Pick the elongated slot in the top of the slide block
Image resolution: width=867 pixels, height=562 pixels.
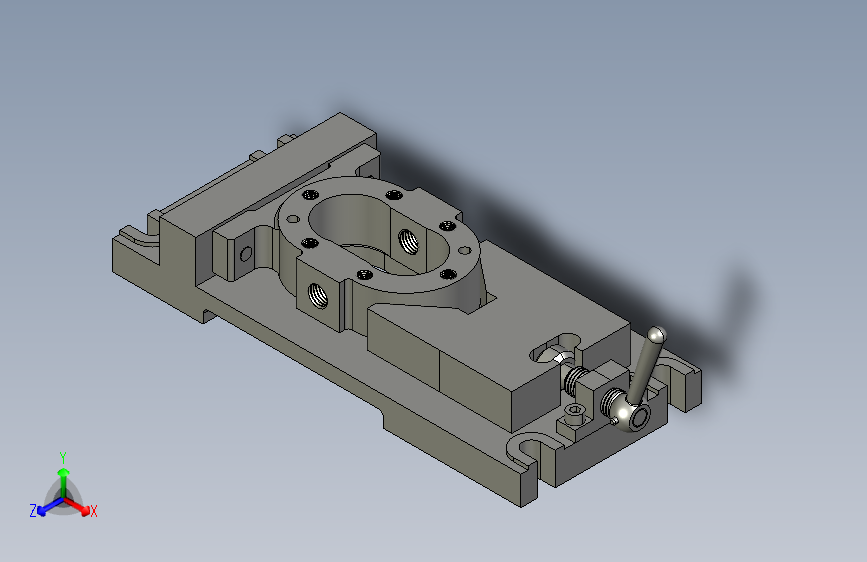coord(555,348)
